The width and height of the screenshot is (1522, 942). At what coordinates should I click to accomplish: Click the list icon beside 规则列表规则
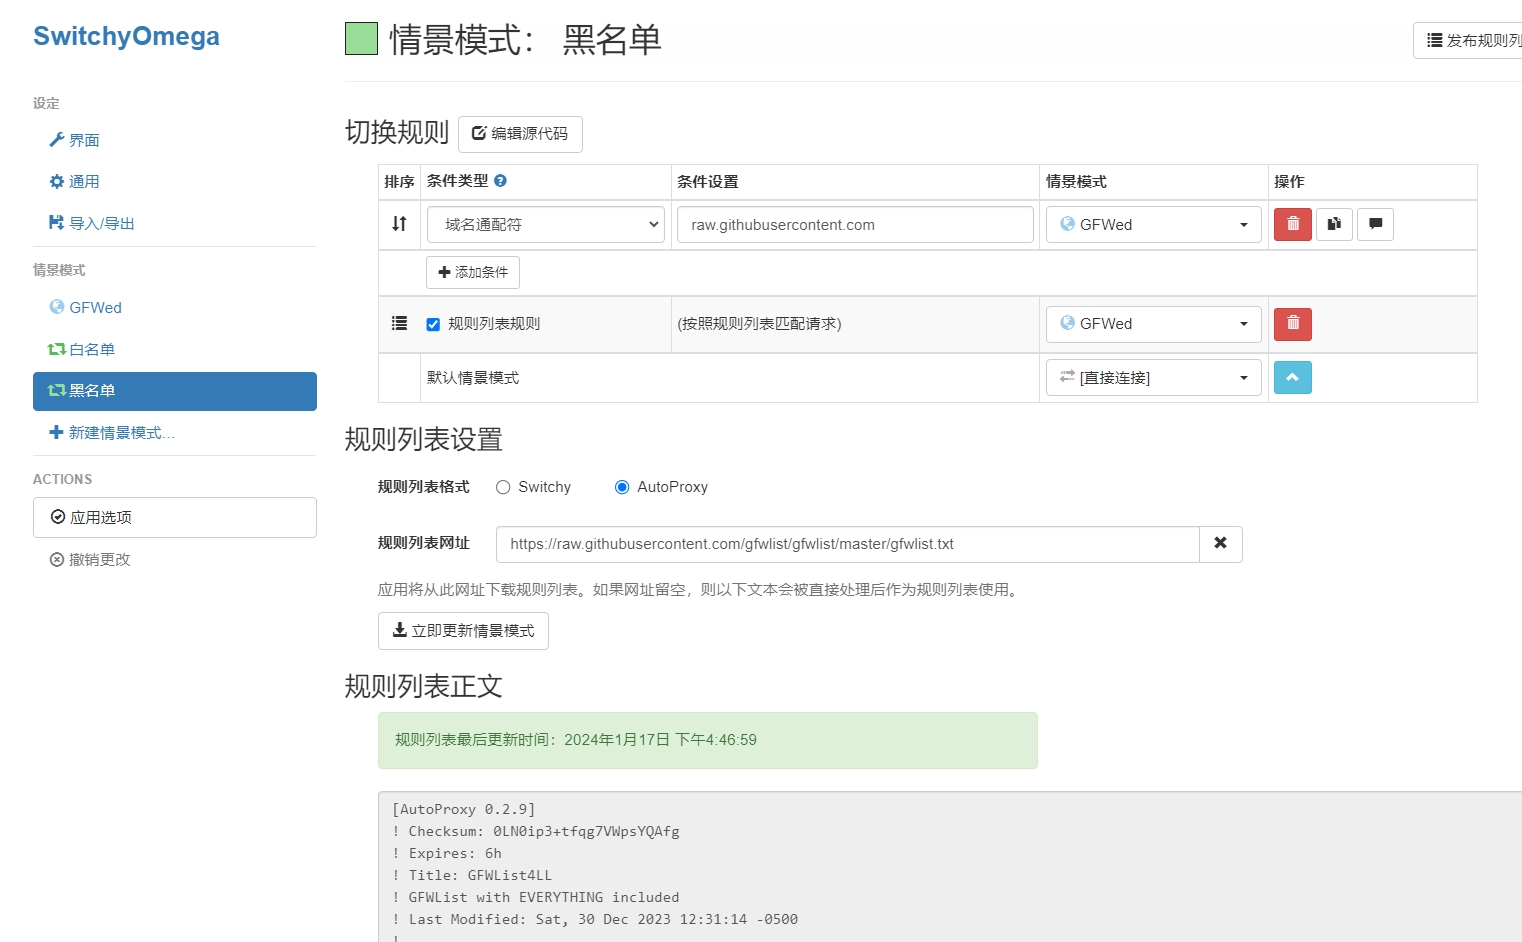[x=399, y=323]
